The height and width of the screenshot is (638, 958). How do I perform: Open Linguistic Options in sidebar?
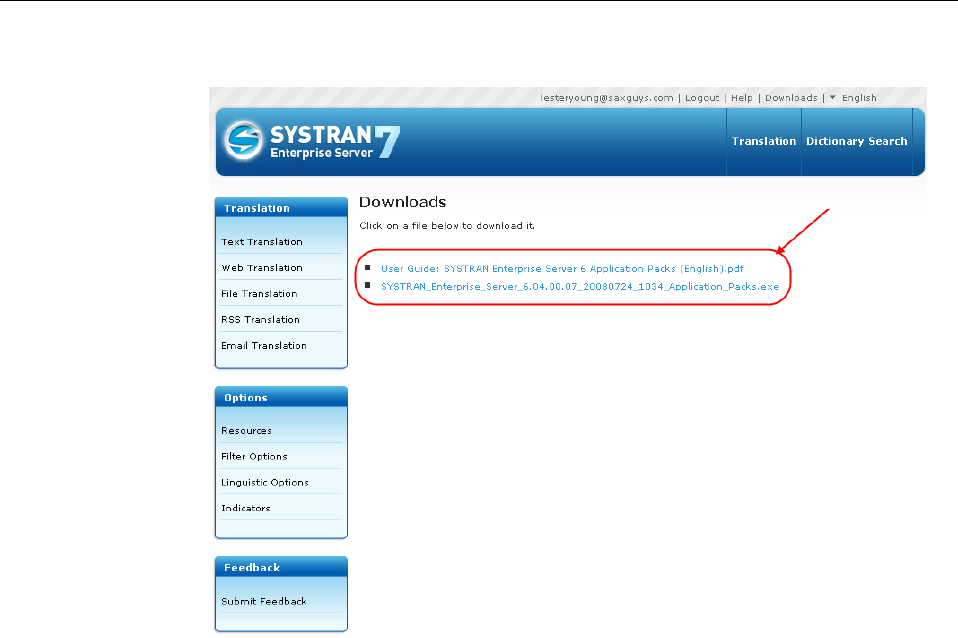click(265, 483)
